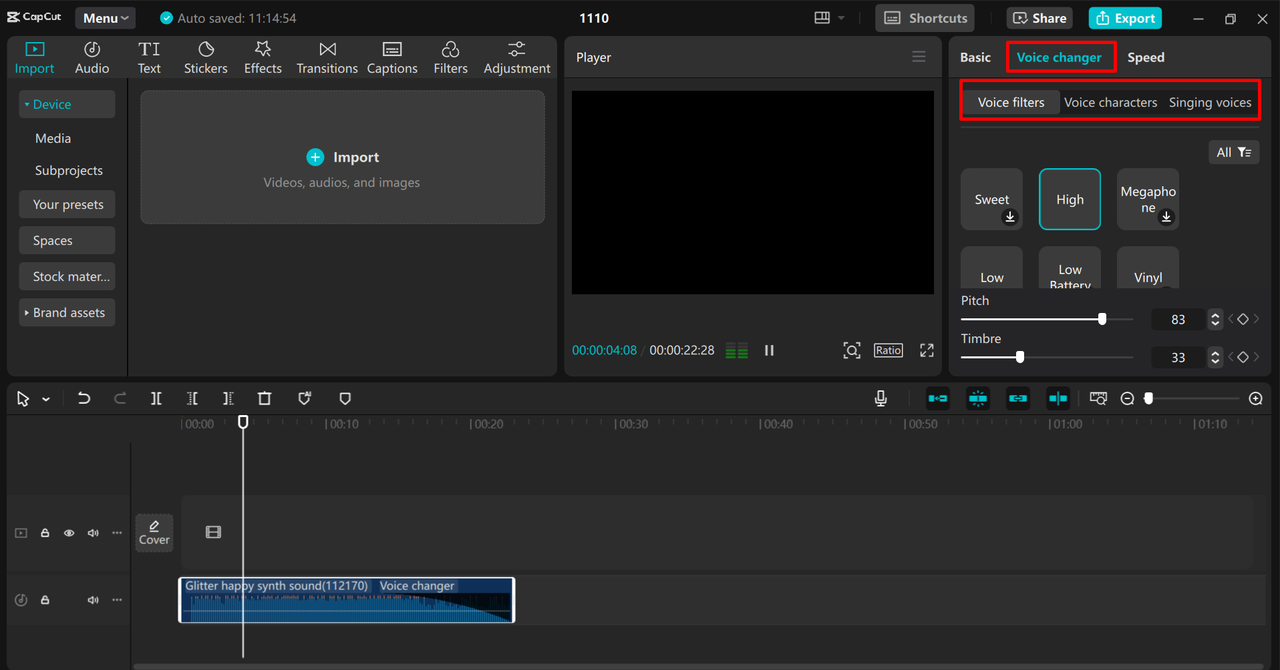The image size is (1280, 670).
Task: Lock the audio track
Action: pos(45,600)
